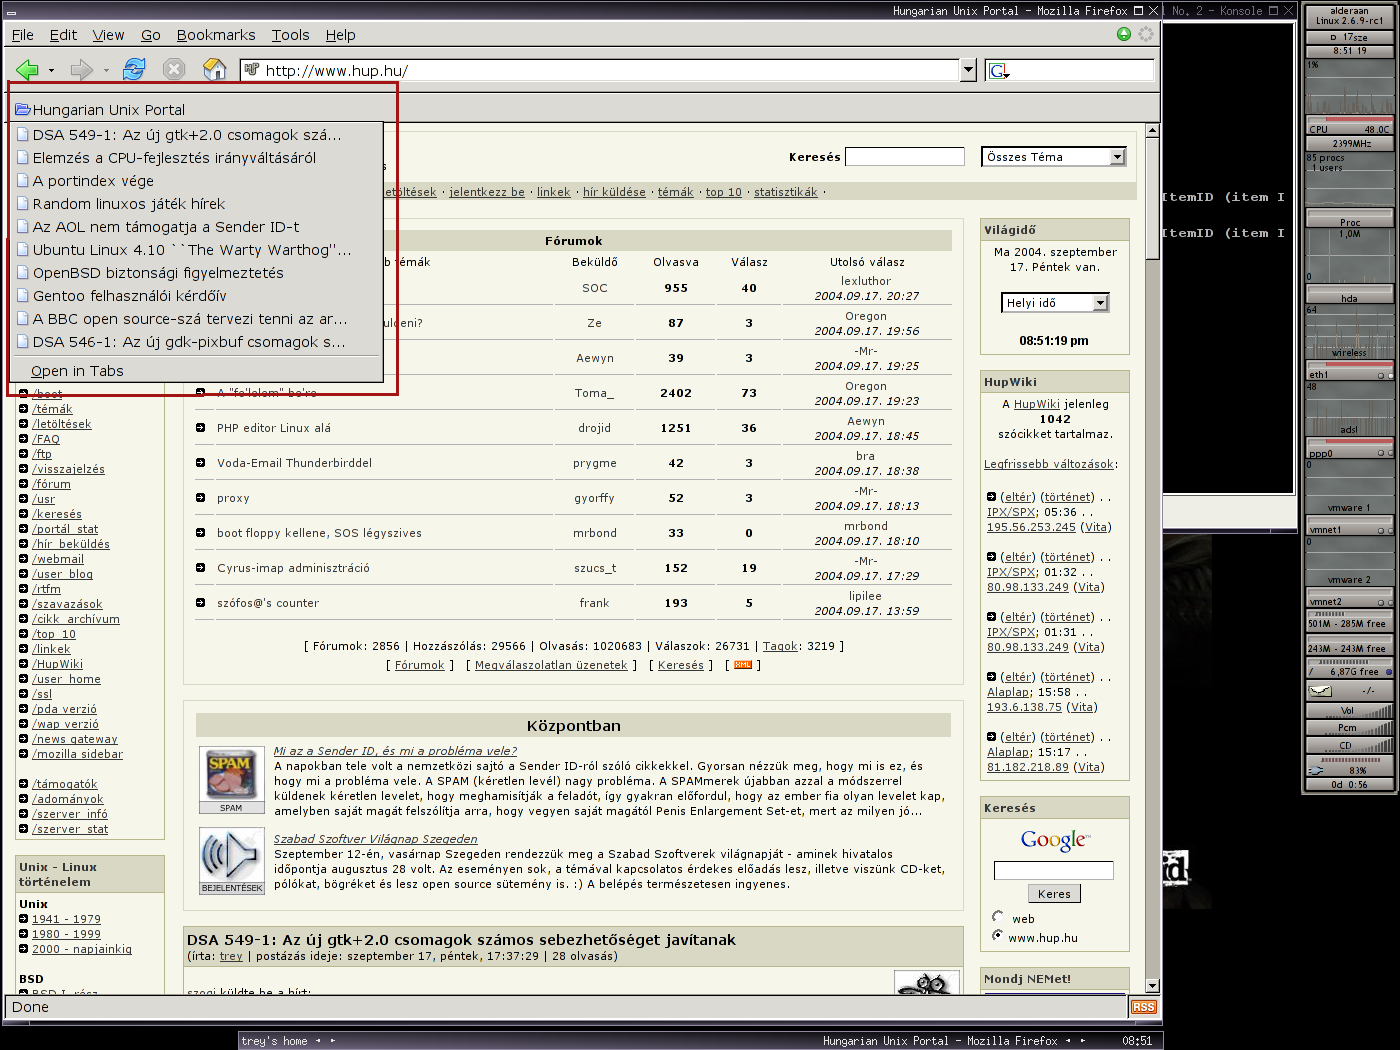Open /mozilla sidebar link
The height and width of the screenshot is (1050, 1400).
(x=77, y=754)
